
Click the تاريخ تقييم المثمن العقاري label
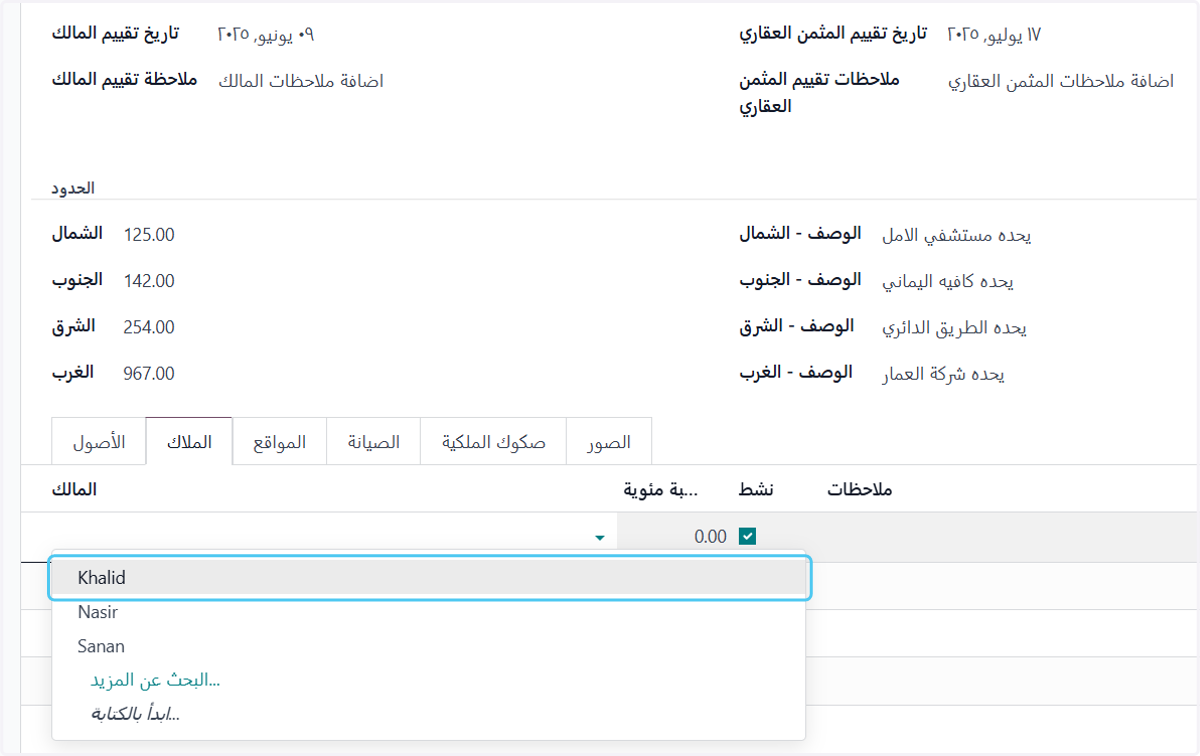pos(833,33)
